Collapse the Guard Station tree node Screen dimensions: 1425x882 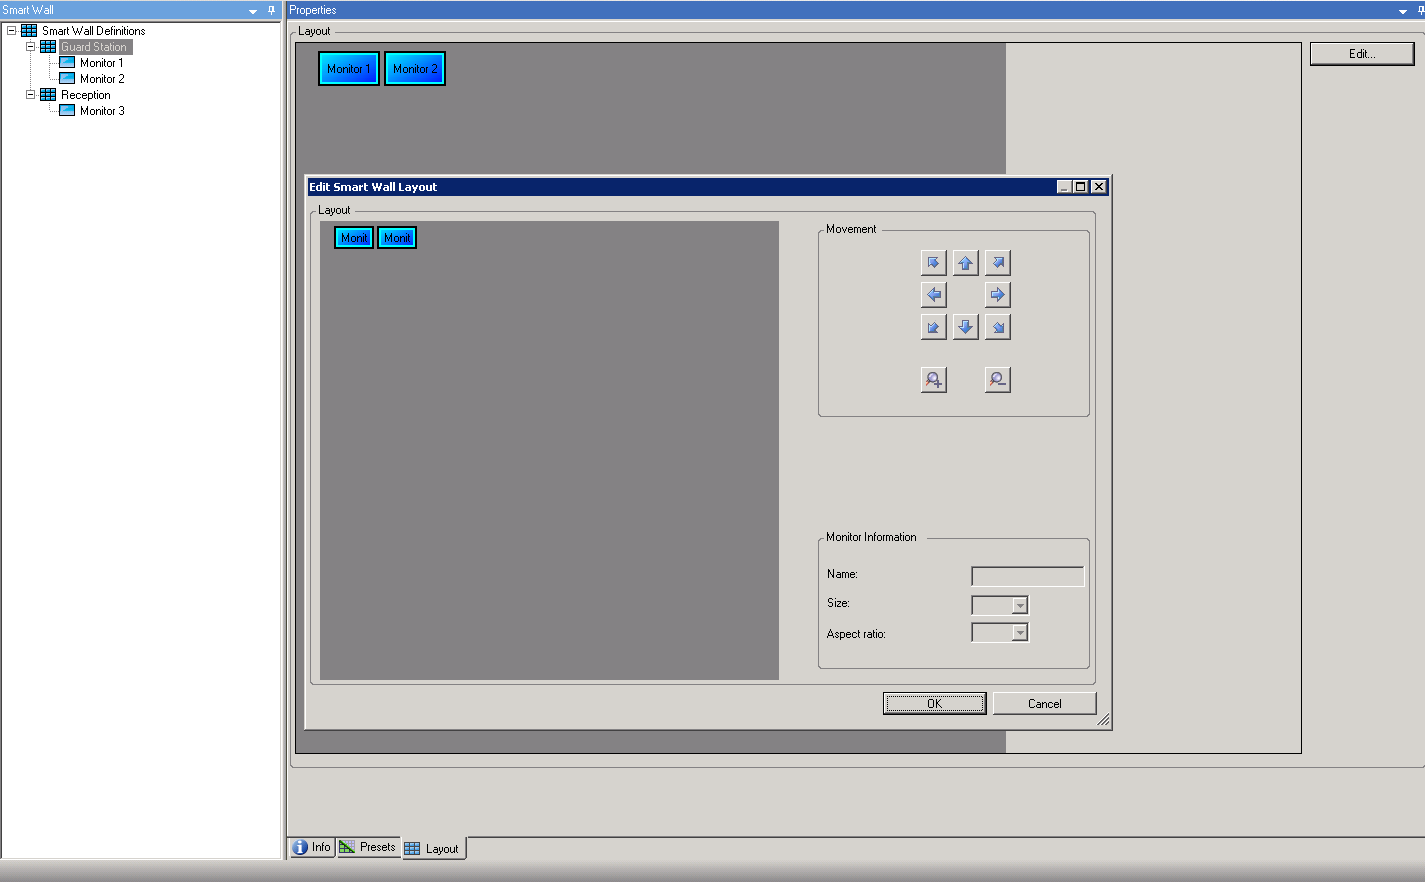click(x=30, y=46)
